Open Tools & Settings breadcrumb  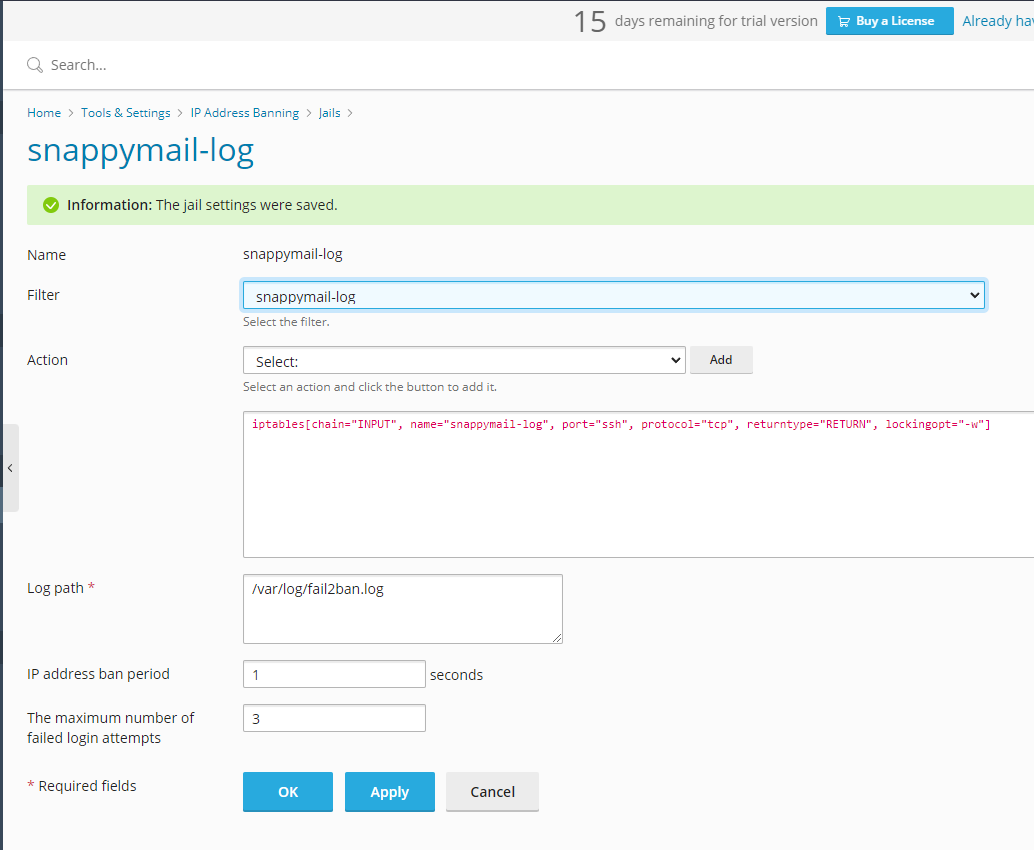click(125, 113)
